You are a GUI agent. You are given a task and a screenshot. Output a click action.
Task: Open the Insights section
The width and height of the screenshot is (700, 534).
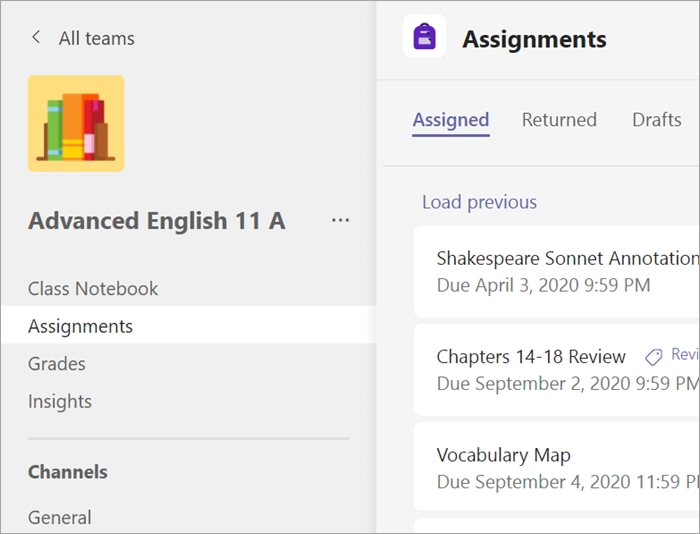click(x=60, y=401)
